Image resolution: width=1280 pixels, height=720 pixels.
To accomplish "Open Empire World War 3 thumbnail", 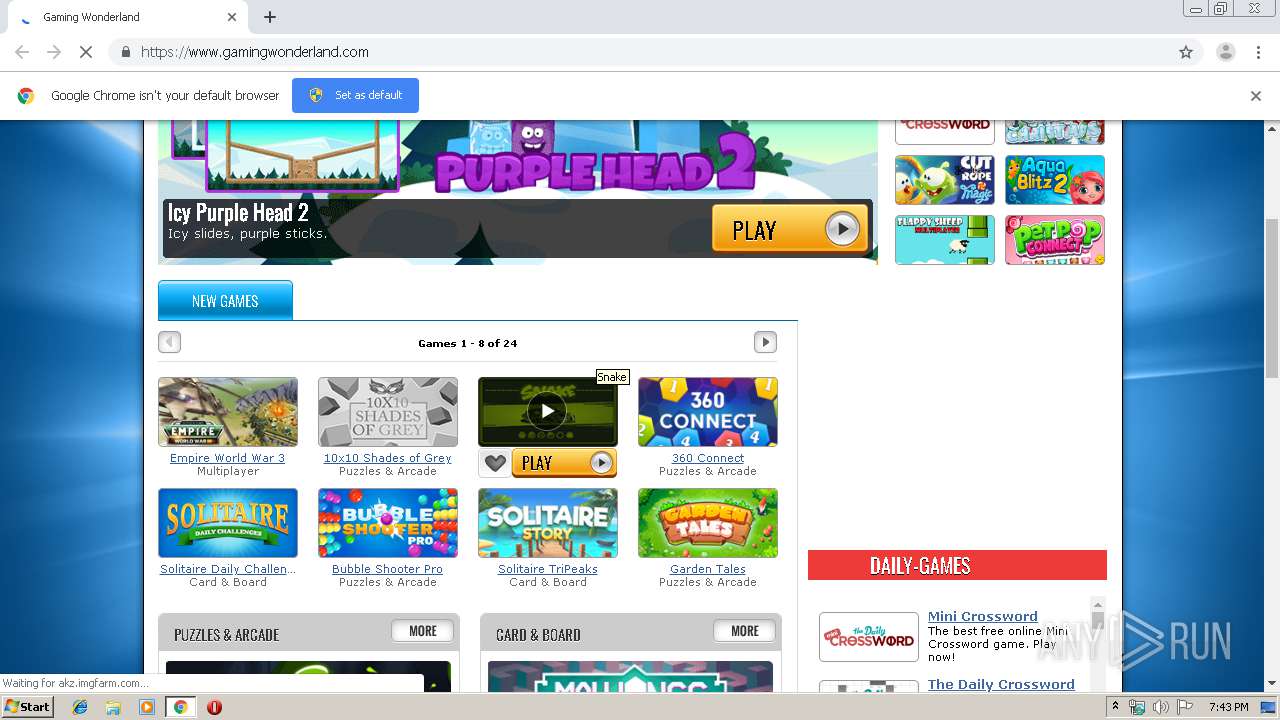I will 228,412.
